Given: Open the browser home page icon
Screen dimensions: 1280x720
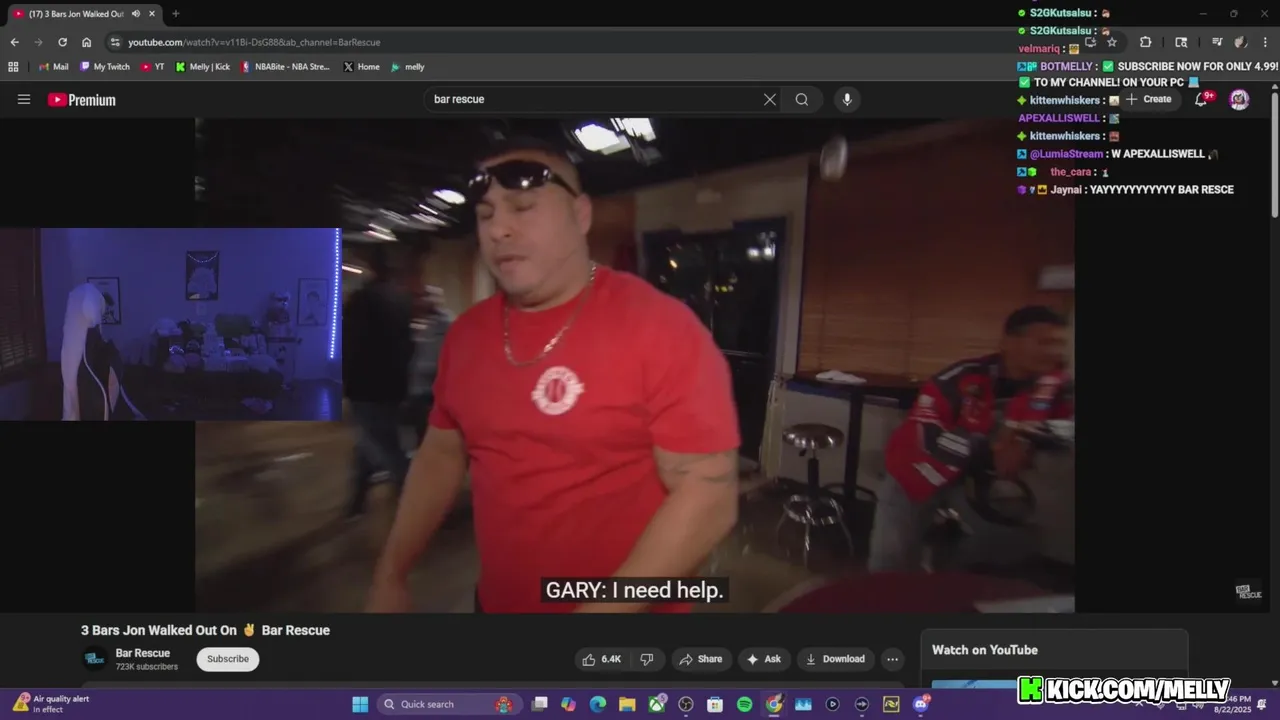Looking at the screenshot, I should (87, 42).
